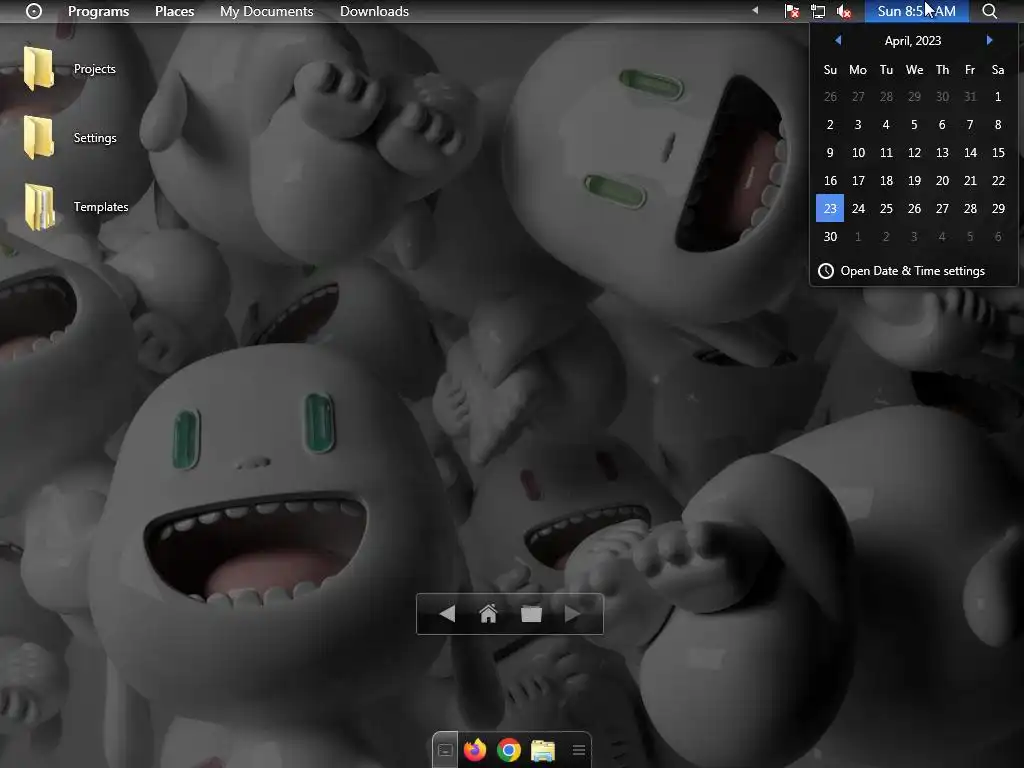
Task: Click the flag notification icon in the tray
Action: click(791, 11)
